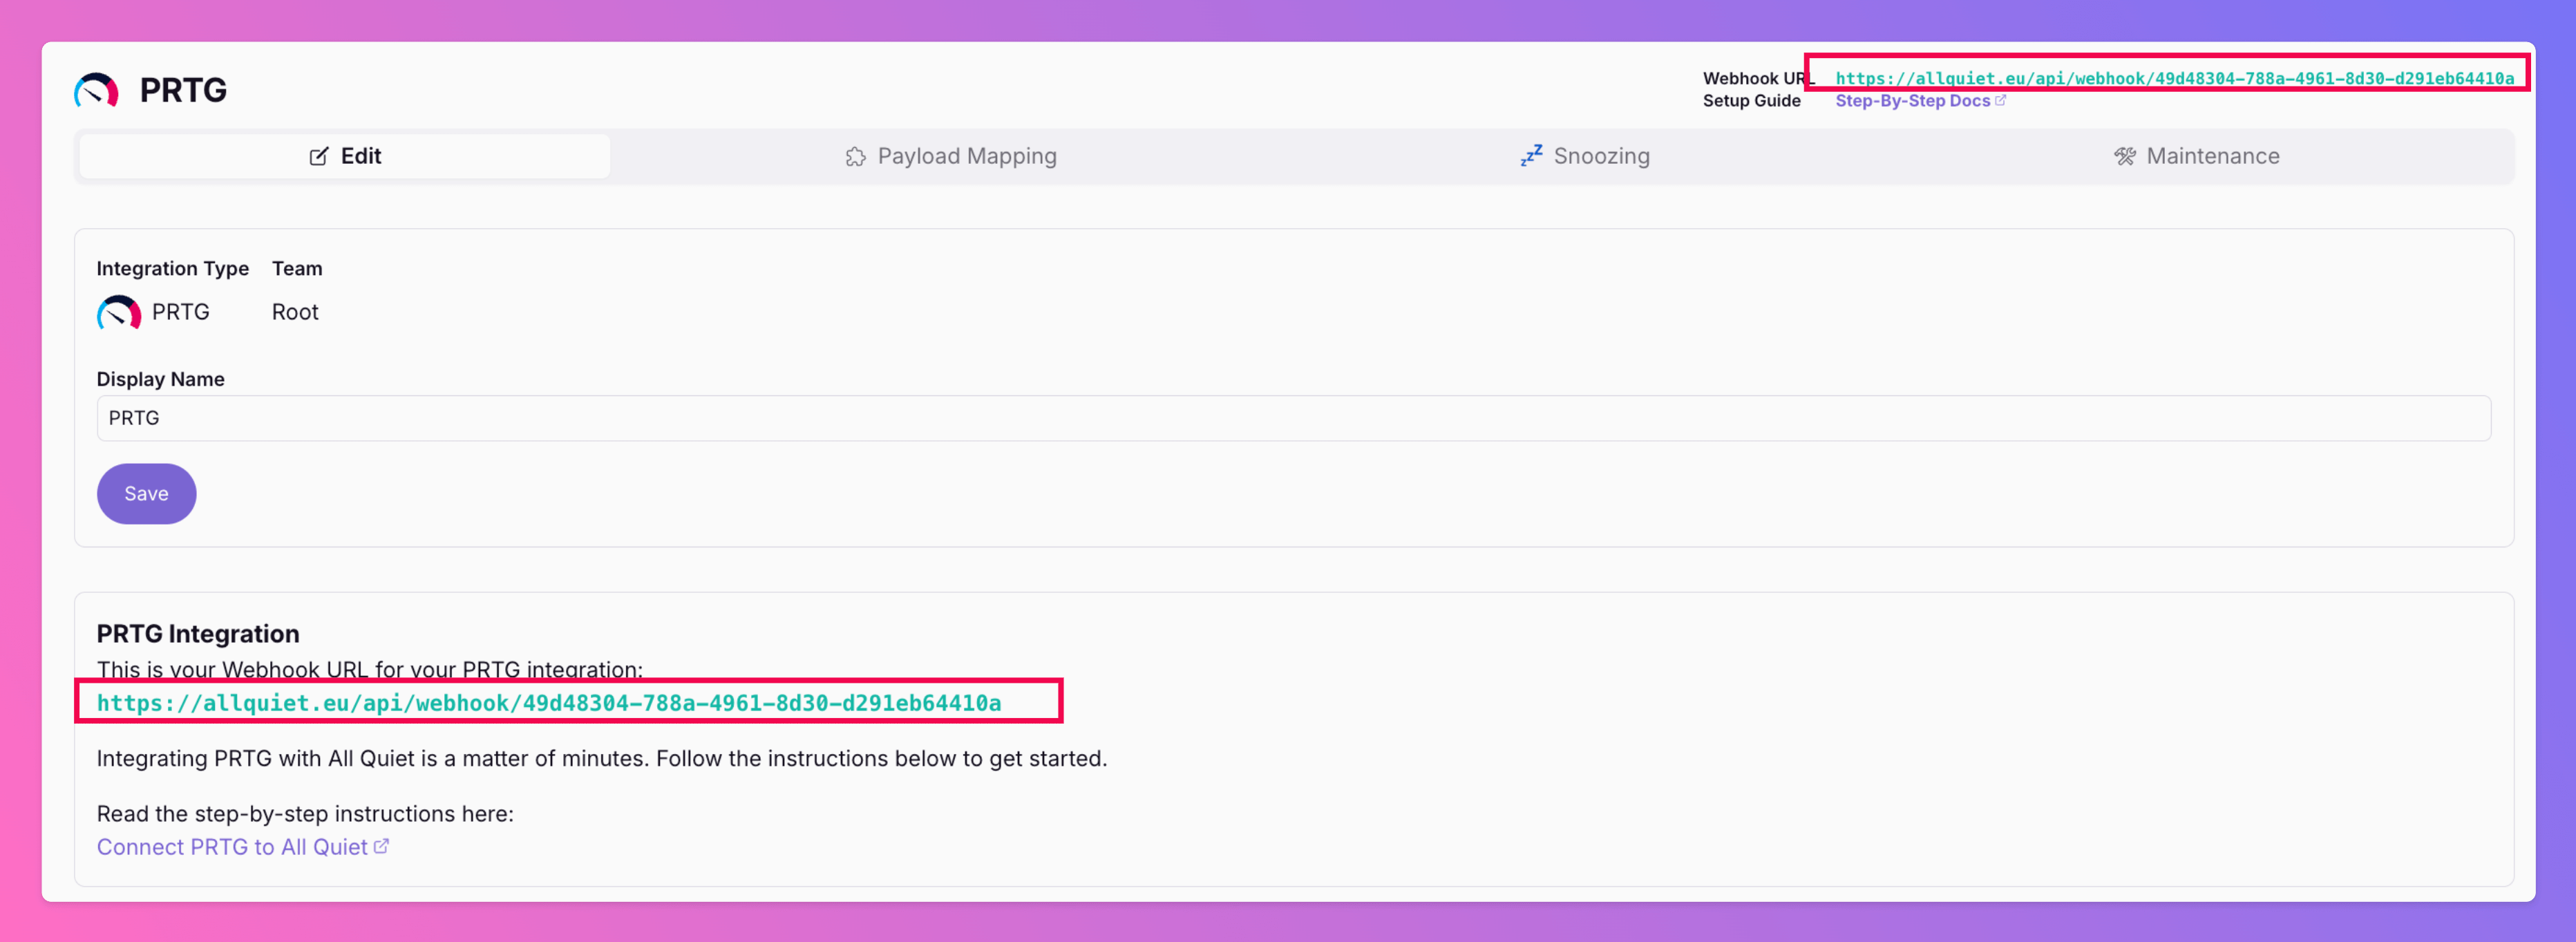Viewport: 2576px width, 942px height.
Task: Click the zzz Snoozing icon
Action: tap(1531, 155)
